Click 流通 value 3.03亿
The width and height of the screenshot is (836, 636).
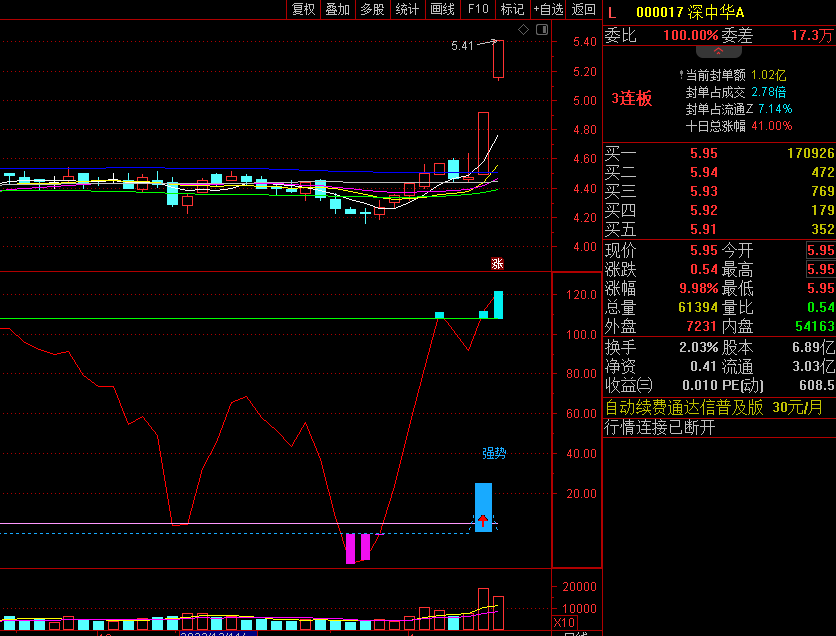814,366
